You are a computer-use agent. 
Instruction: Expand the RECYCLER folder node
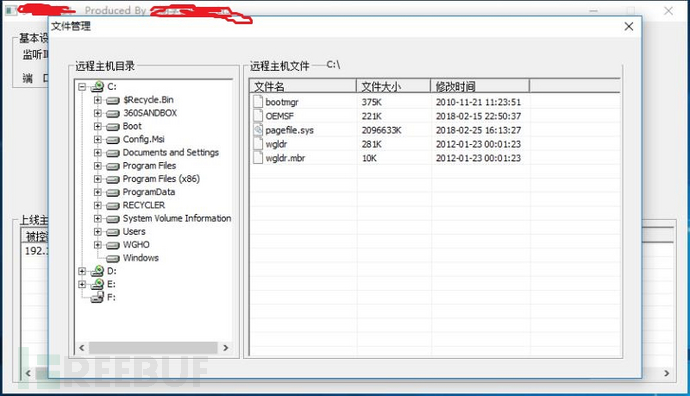[x=98, y=205]
